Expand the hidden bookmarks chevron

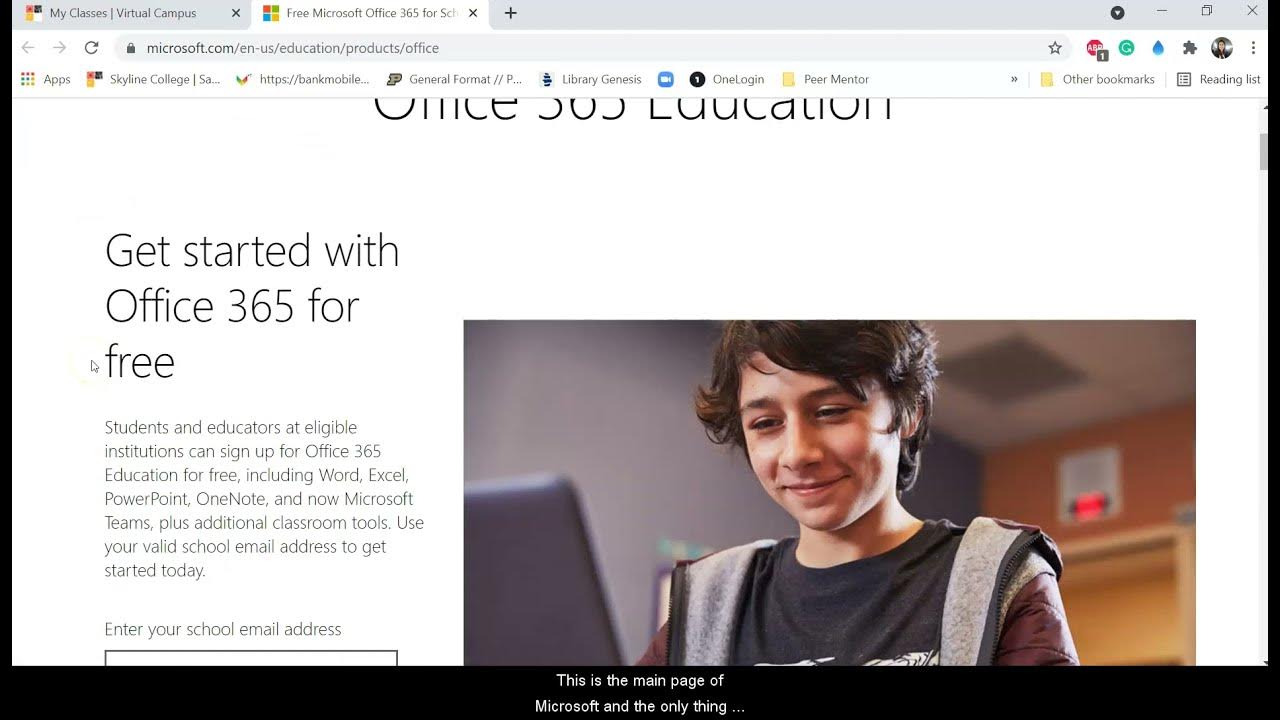point(1014,79)
